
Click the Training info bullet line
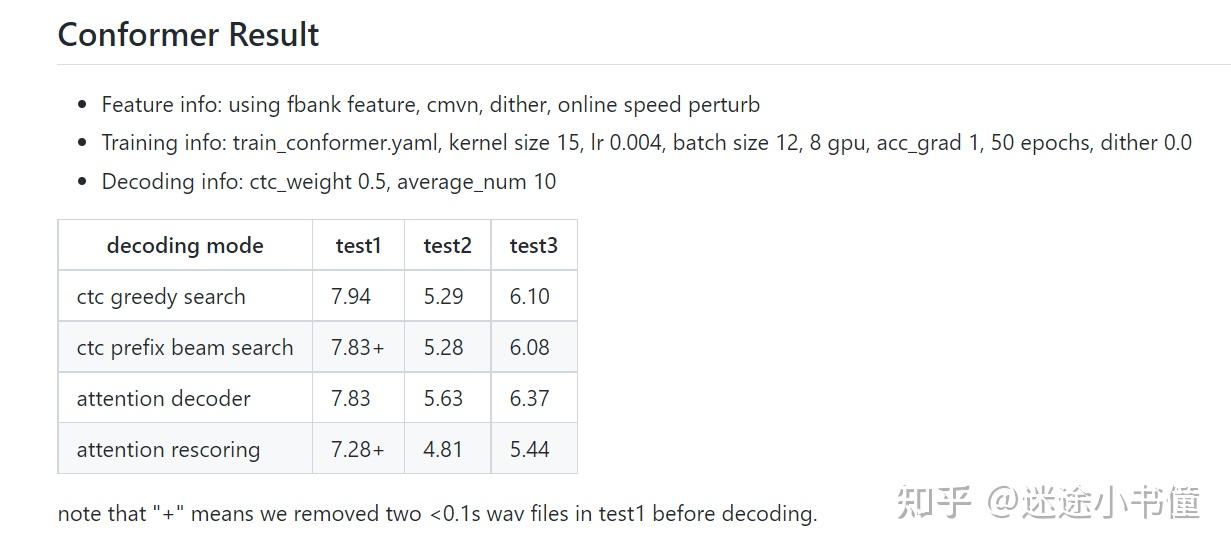tap(646, 143)
